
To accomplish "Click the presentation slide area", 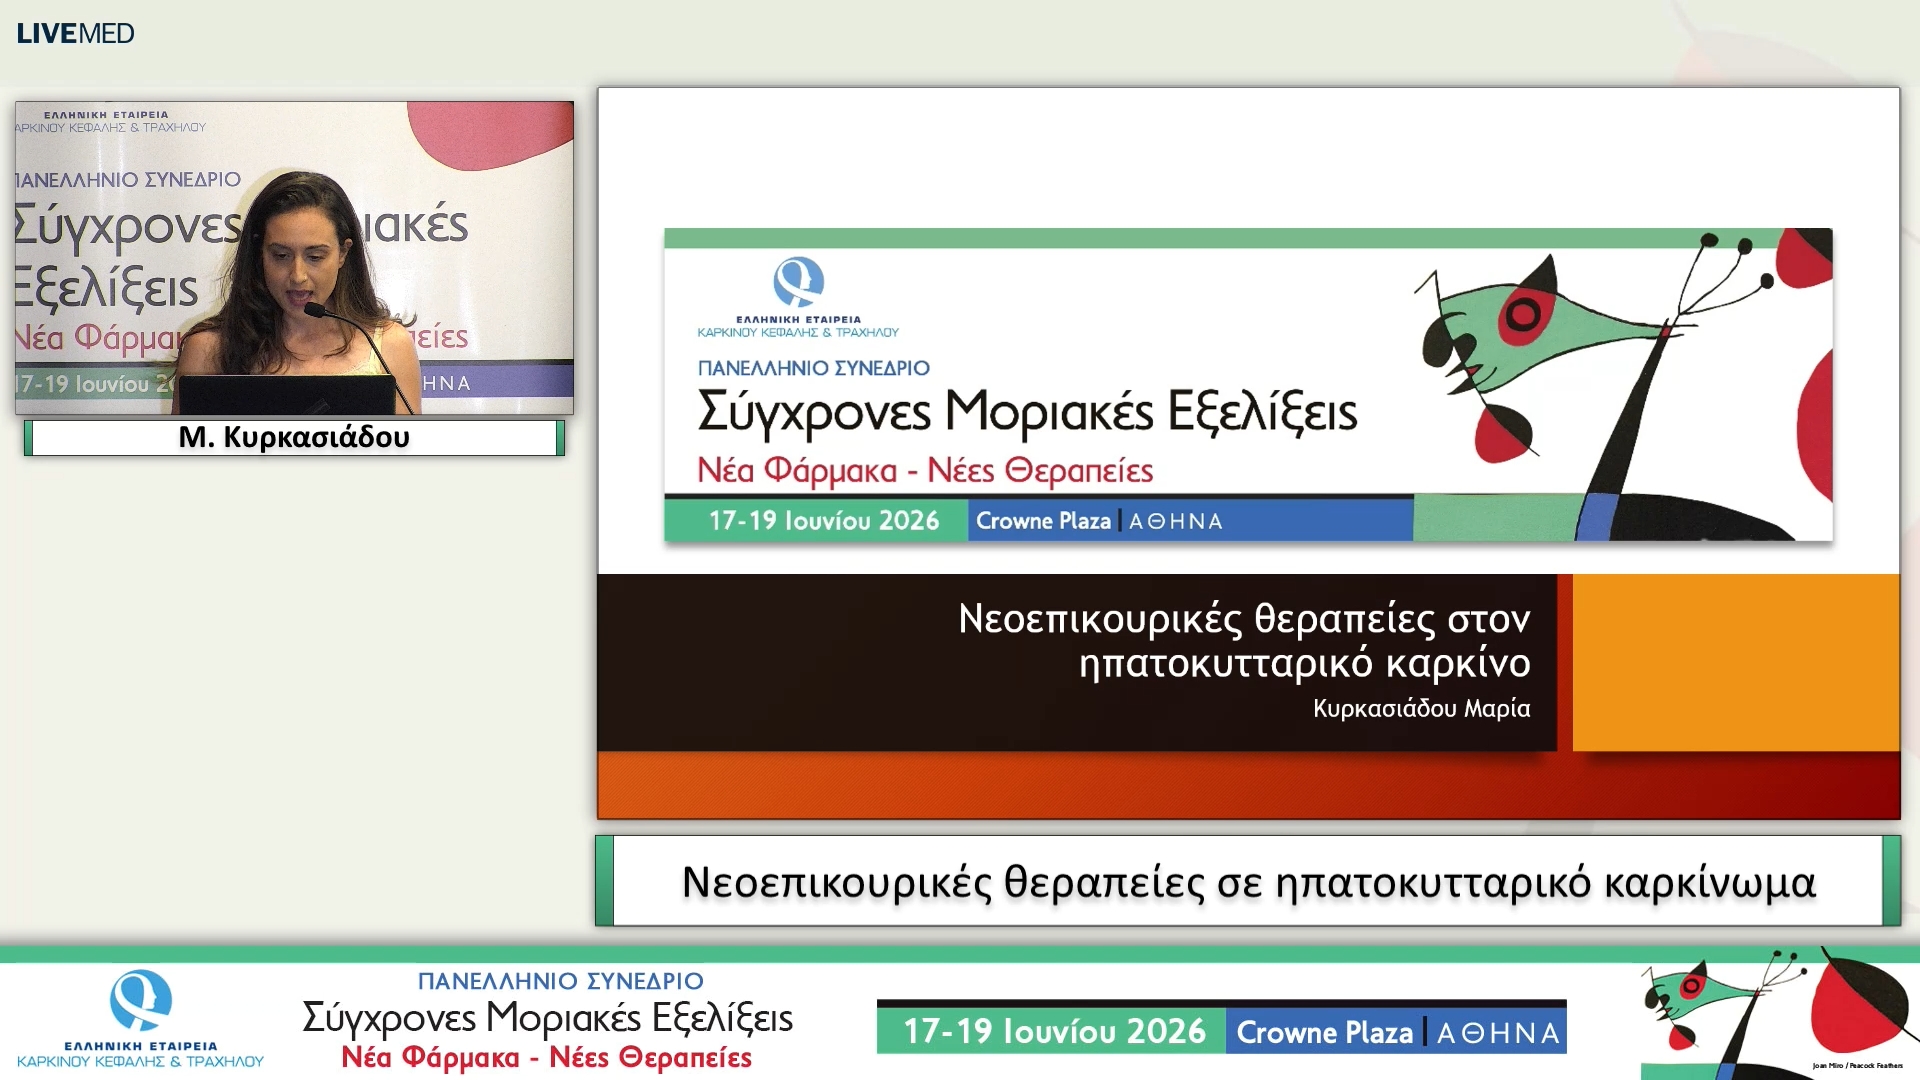I will [1248, 453].
